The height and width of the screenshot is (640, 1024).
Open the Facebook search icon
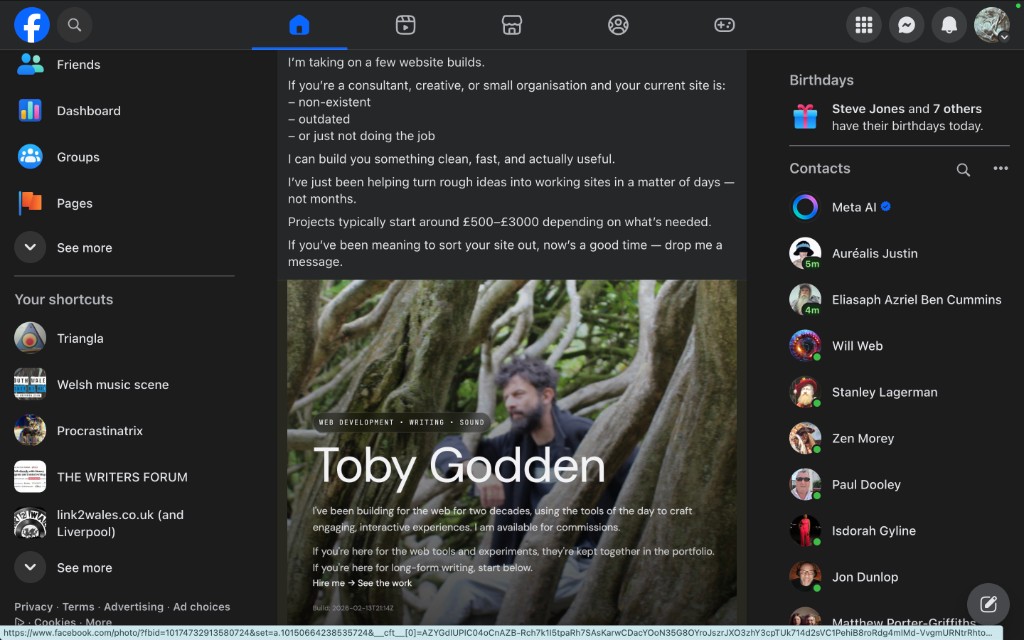pos(74,25)
